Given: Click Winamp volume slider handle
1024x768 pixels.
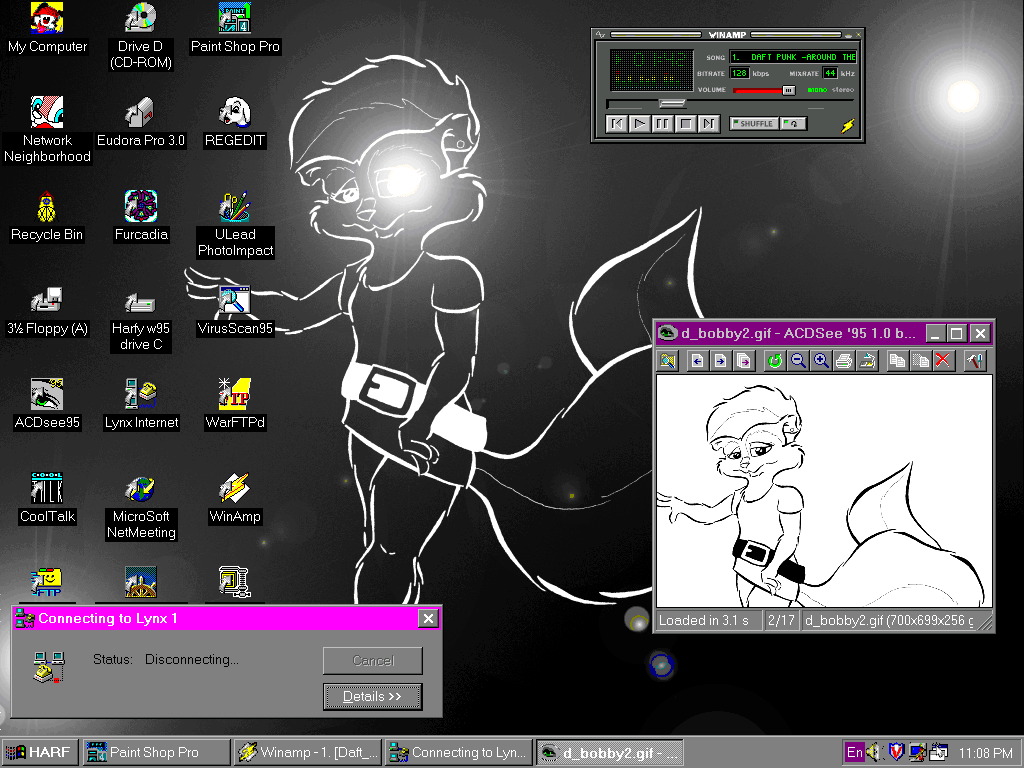Looking at the screenshot, I should (x=788, y=90).
